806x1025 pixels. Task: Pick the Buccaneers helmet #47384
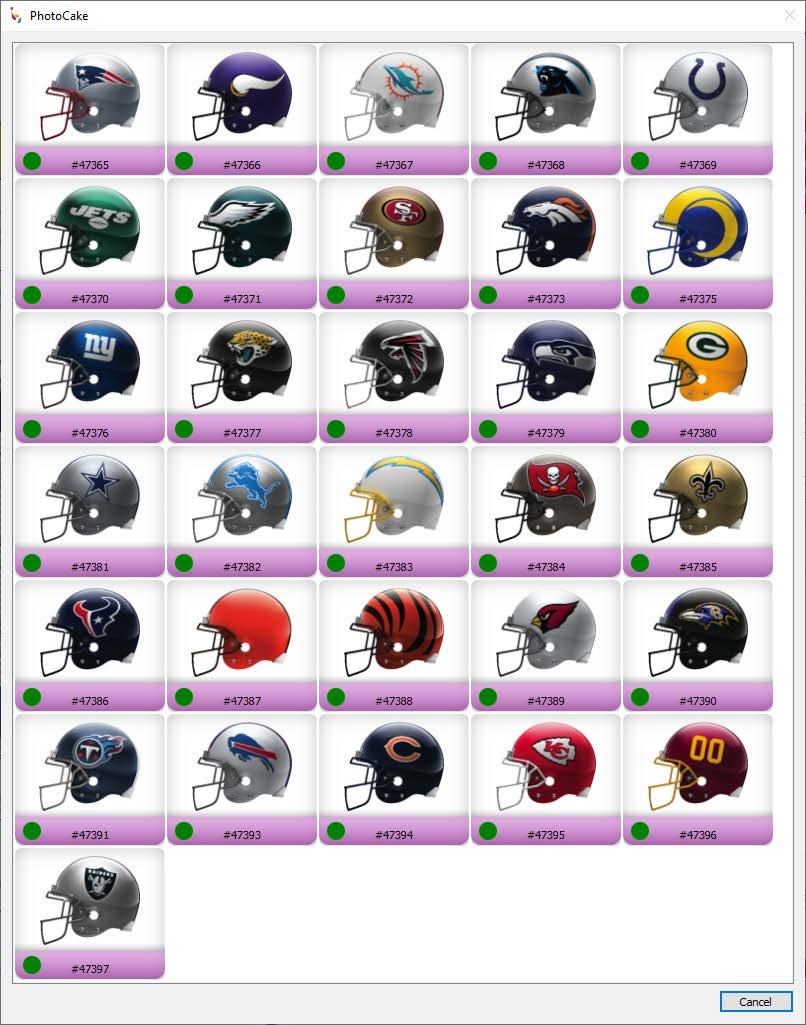point(546,499)
